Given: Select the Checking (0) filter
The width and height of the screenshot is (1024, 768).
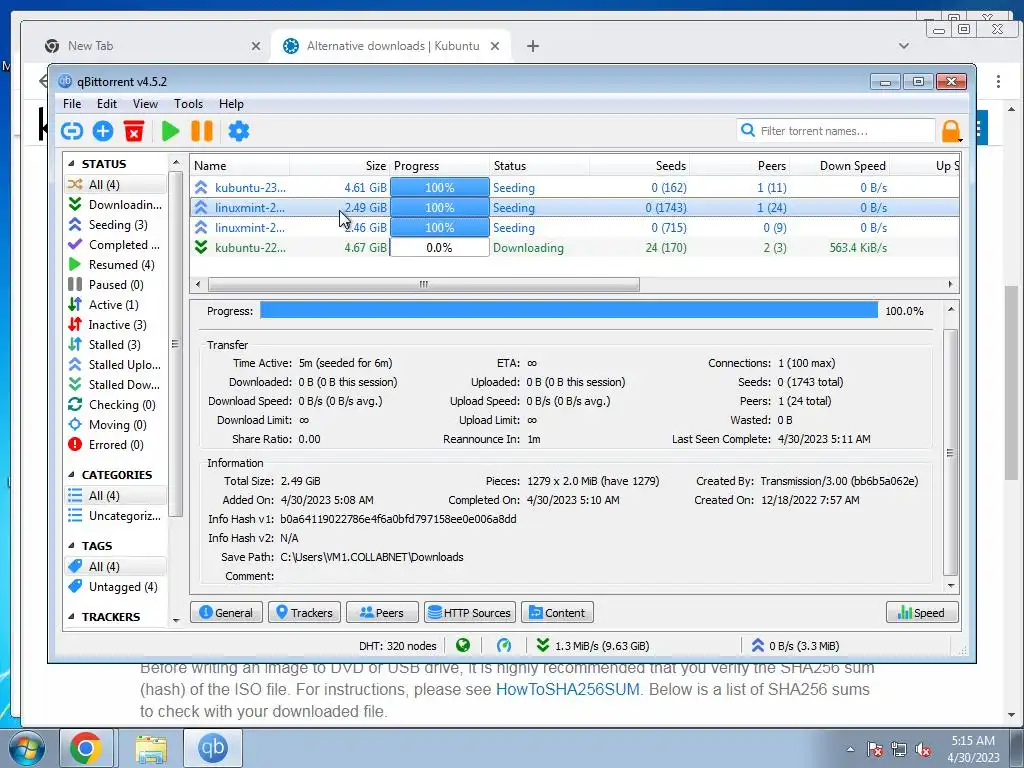Looking at the screenshot, I should [116, 405].
